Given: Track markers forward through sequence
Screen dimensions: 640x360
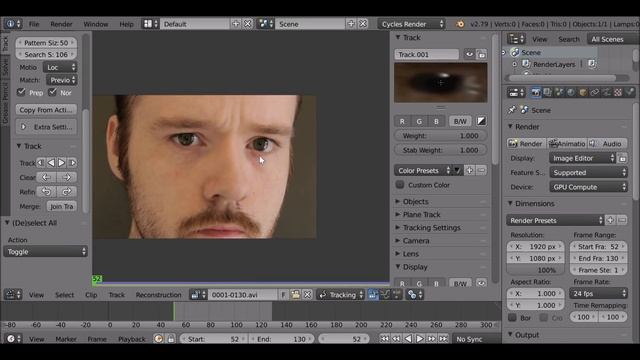Looking at the screenshot, I should (62, 163).
